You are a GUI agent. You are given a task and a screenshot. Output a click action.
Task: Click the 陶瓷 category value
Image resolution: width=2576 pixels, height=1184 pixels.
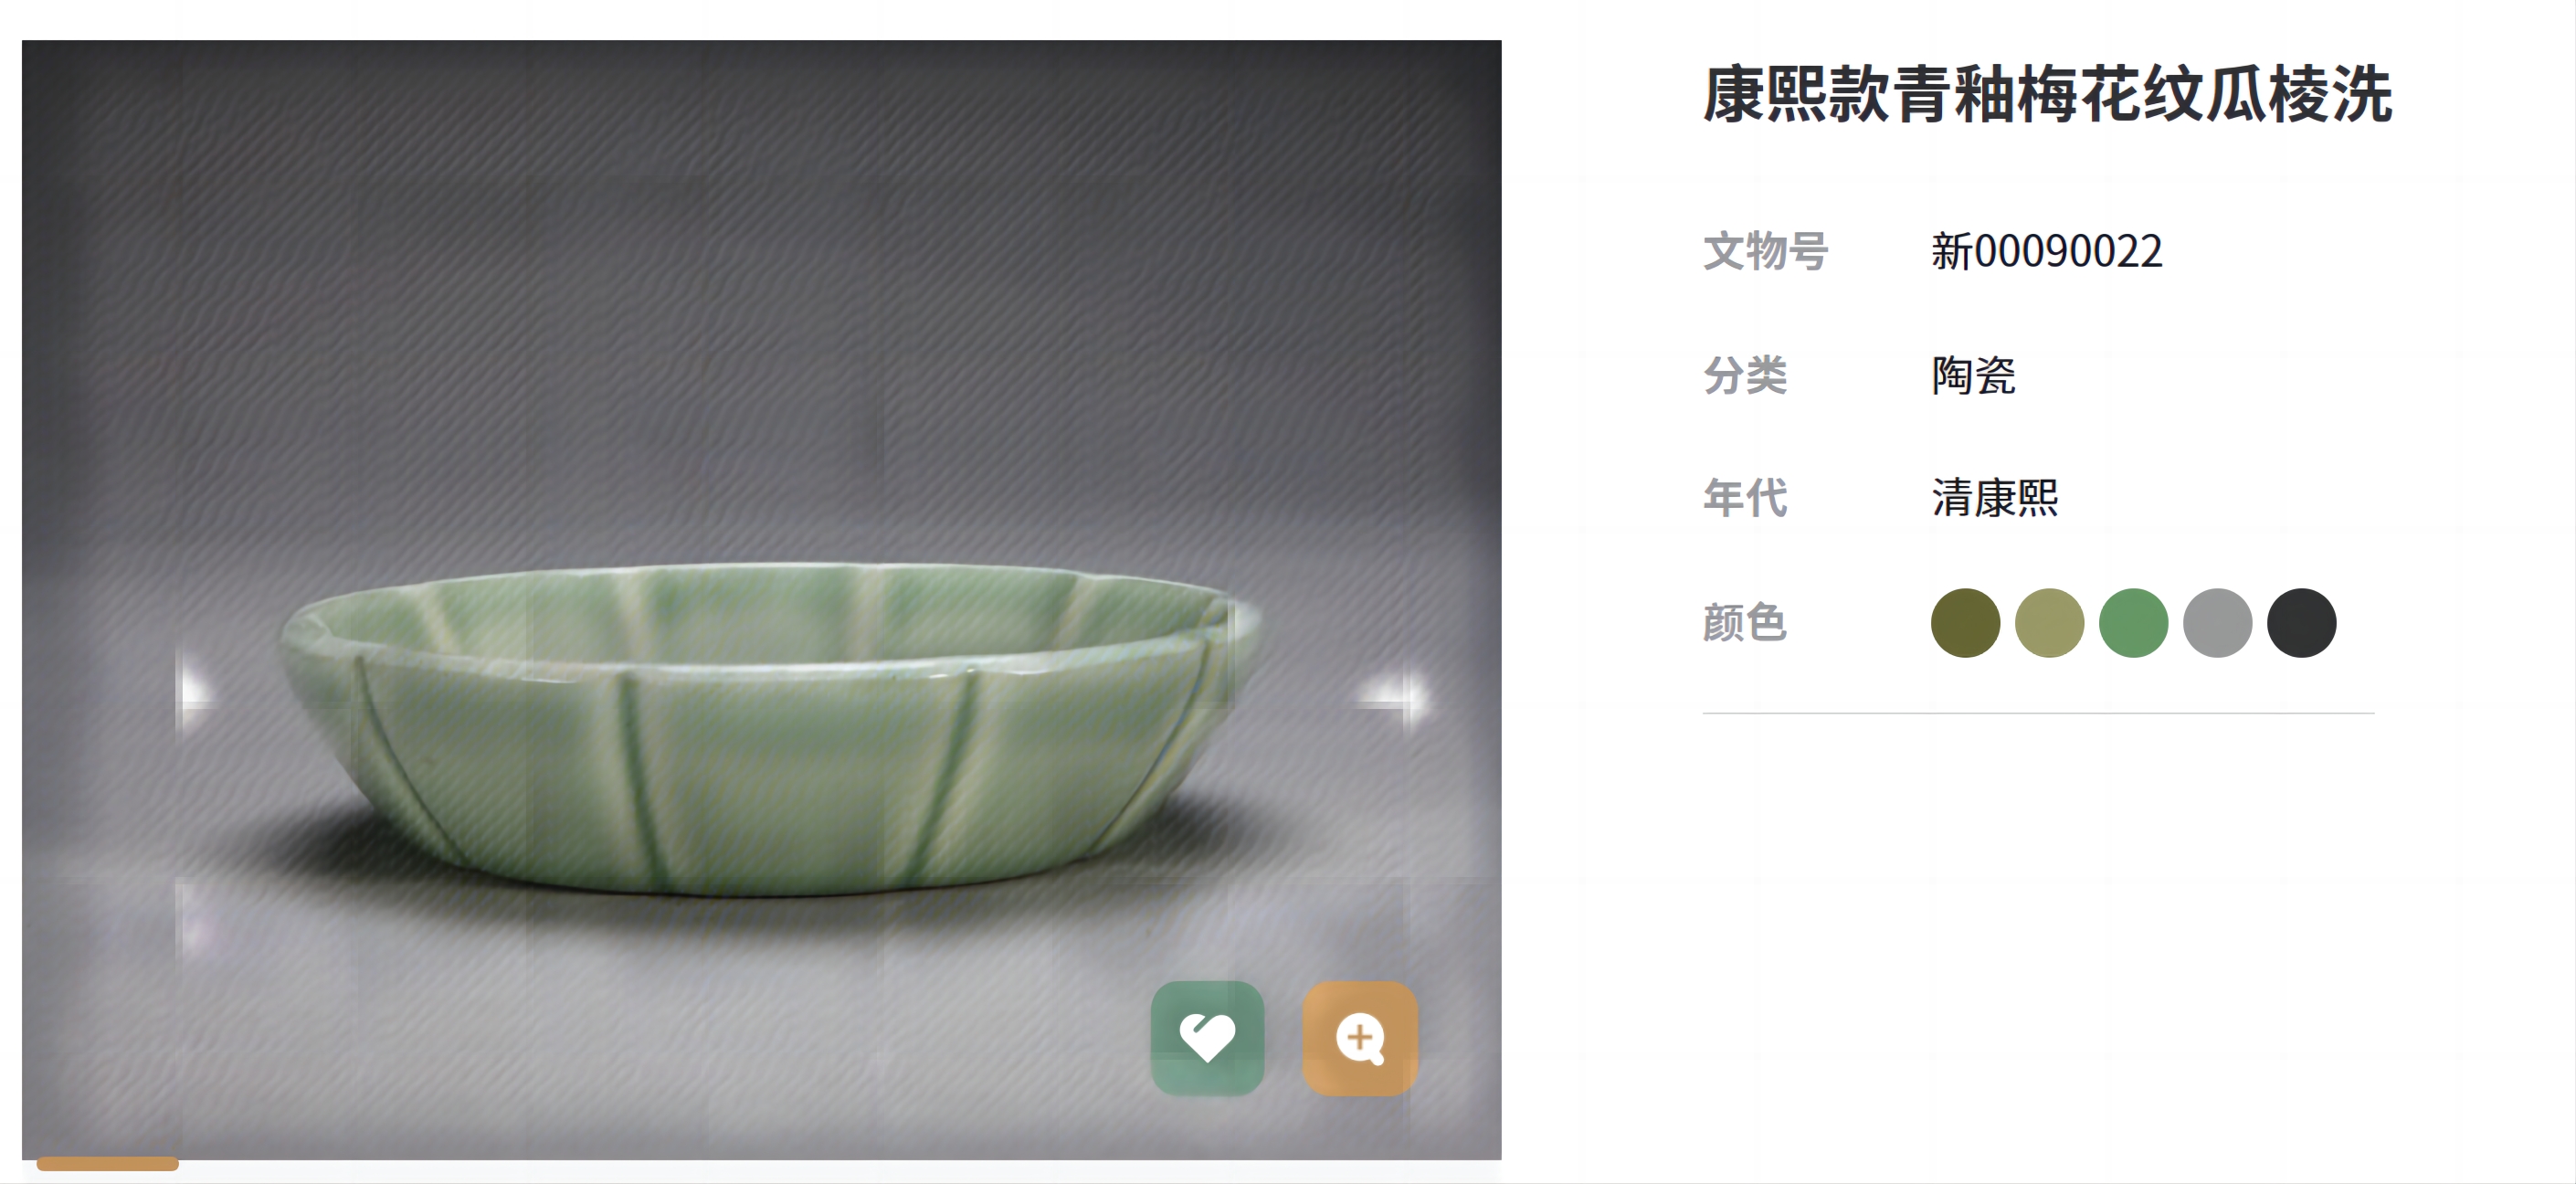point(1973,375)
